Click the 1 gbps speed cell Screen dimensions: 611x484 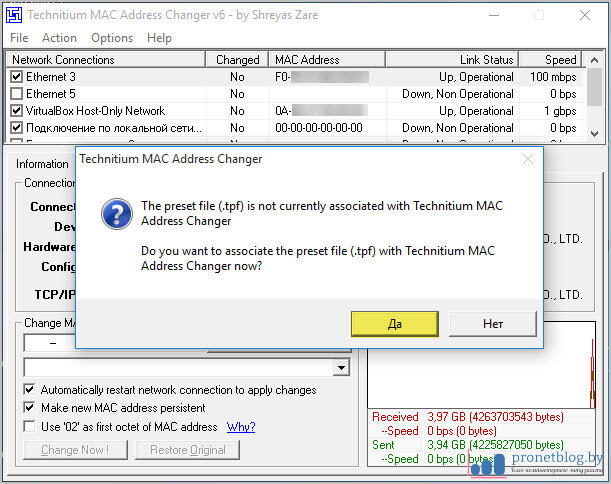[x=560, y=111]
